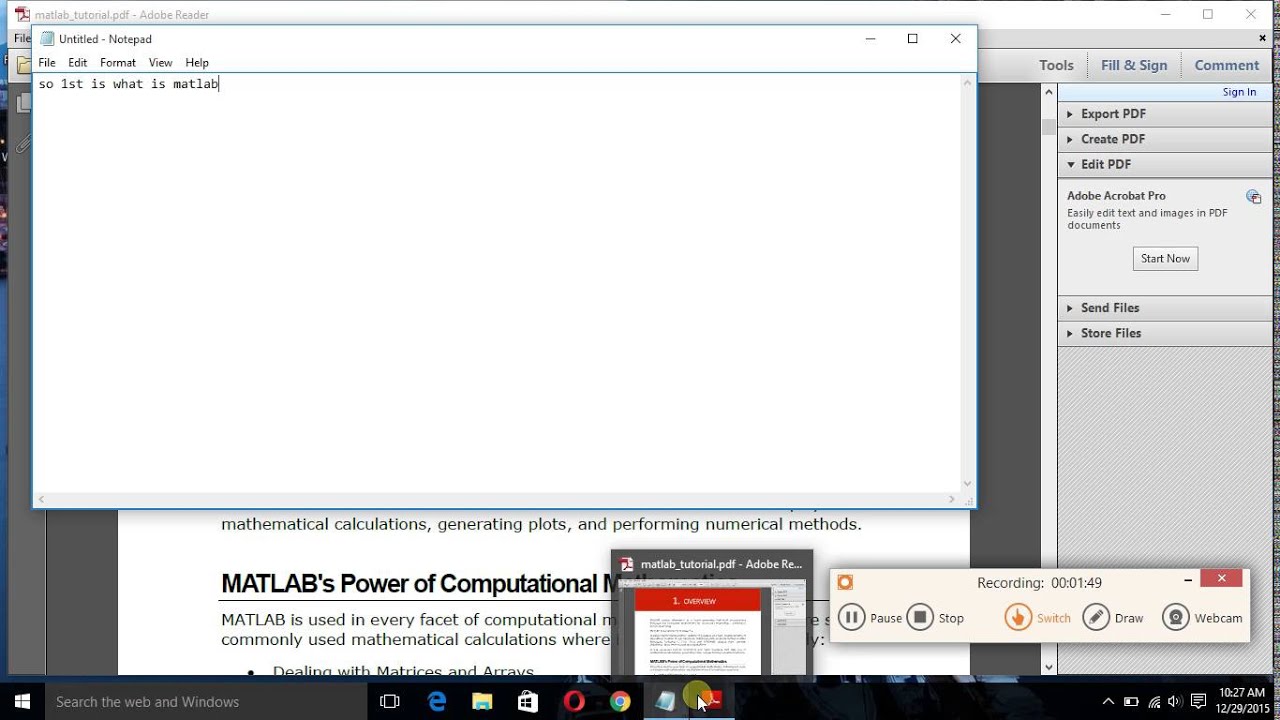Click the Open folder icon in Adobe Reader
Image resolution: width=1280 pixels, height=720 pixels.
click(24, 66)
